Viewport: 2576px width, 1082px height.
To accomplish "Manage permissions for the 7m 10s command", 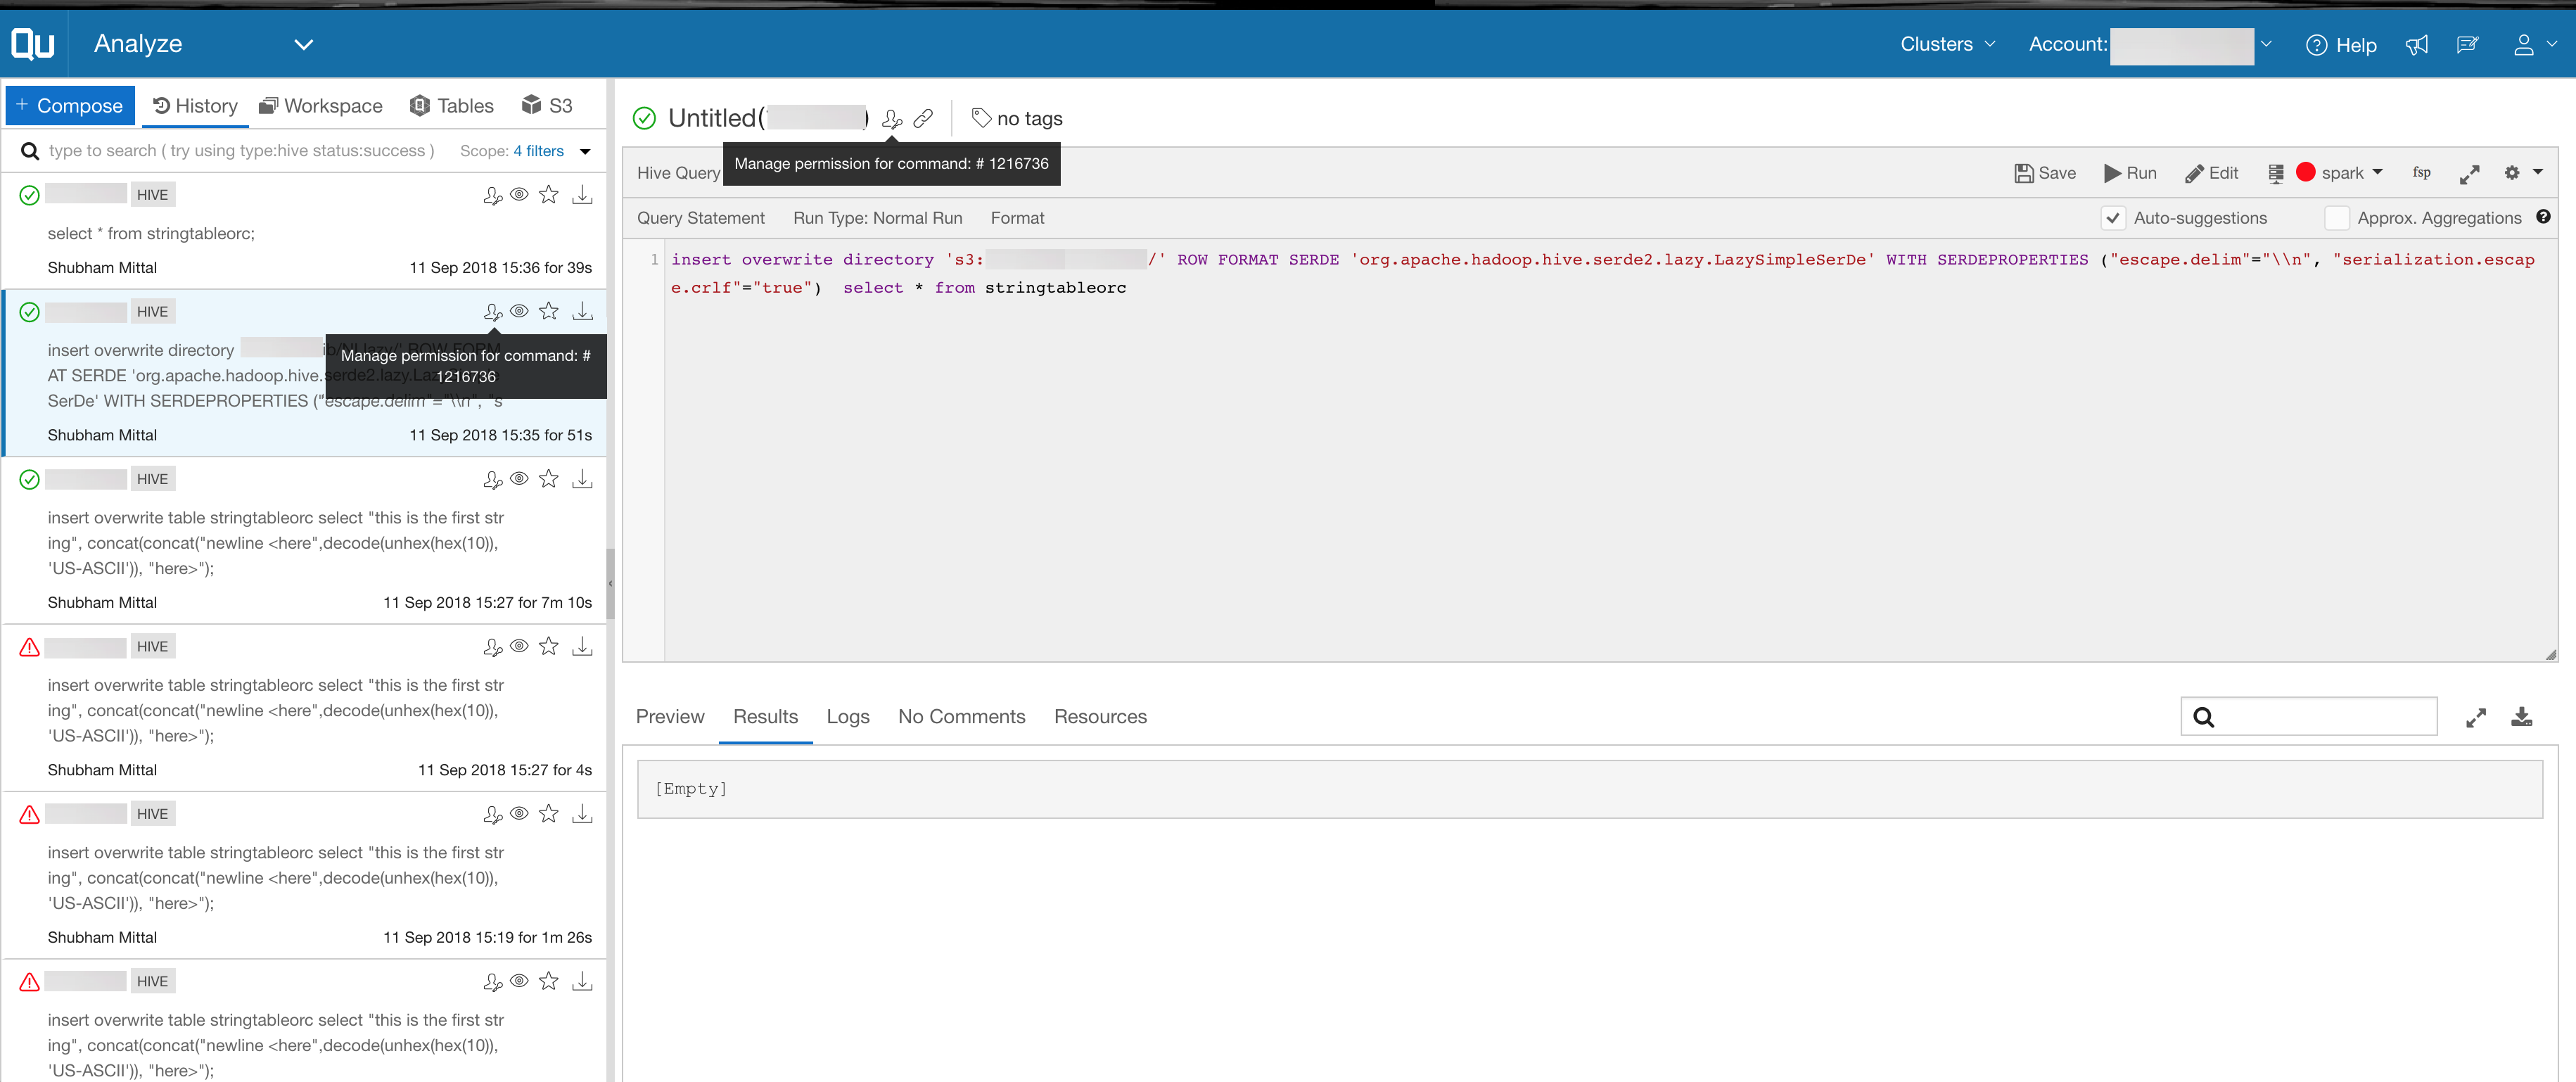I will click(492, 480).
